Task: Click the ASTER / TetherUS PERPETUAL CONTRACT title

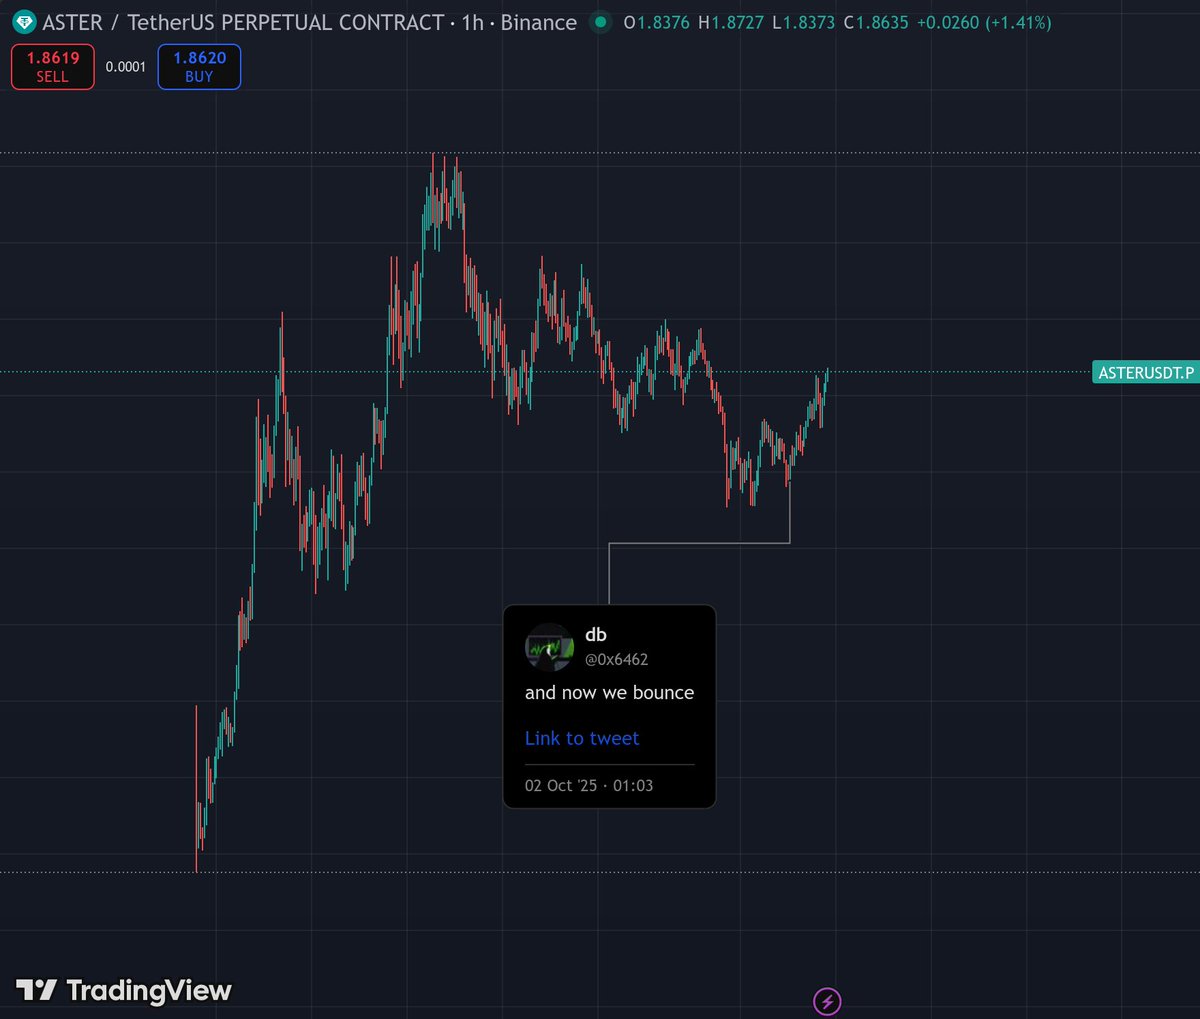Action: click(x=243, y=22)
